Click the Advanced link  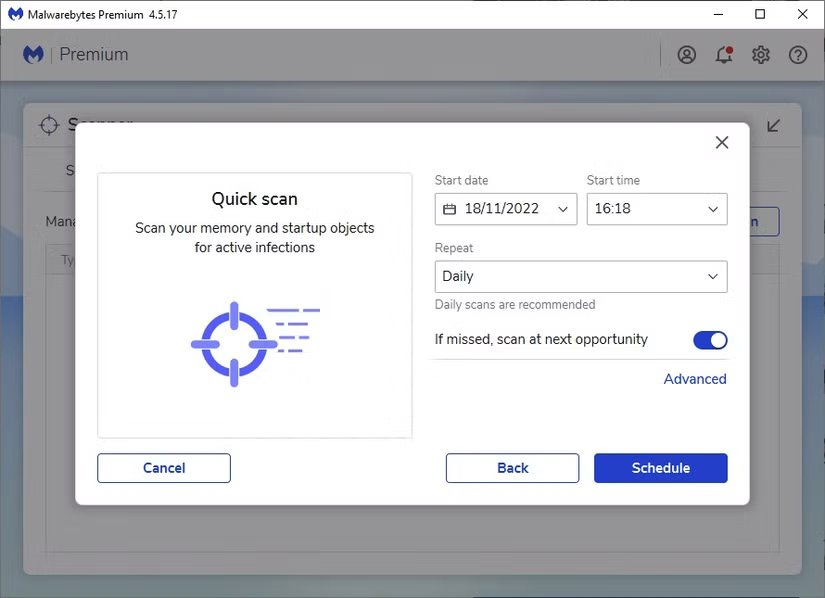[695, 379]
